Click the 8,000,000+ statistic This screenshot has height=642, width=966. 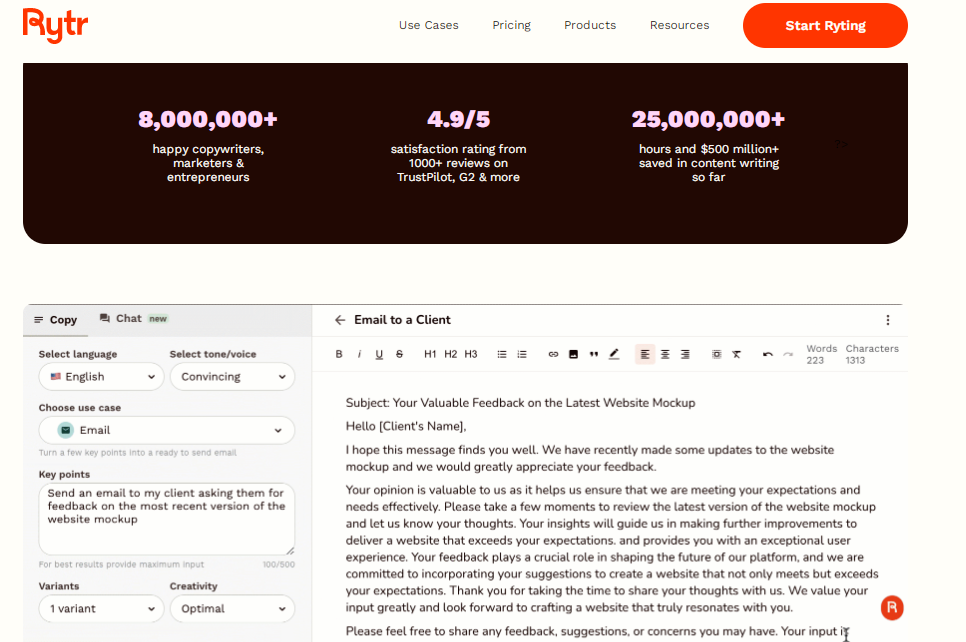208,119
